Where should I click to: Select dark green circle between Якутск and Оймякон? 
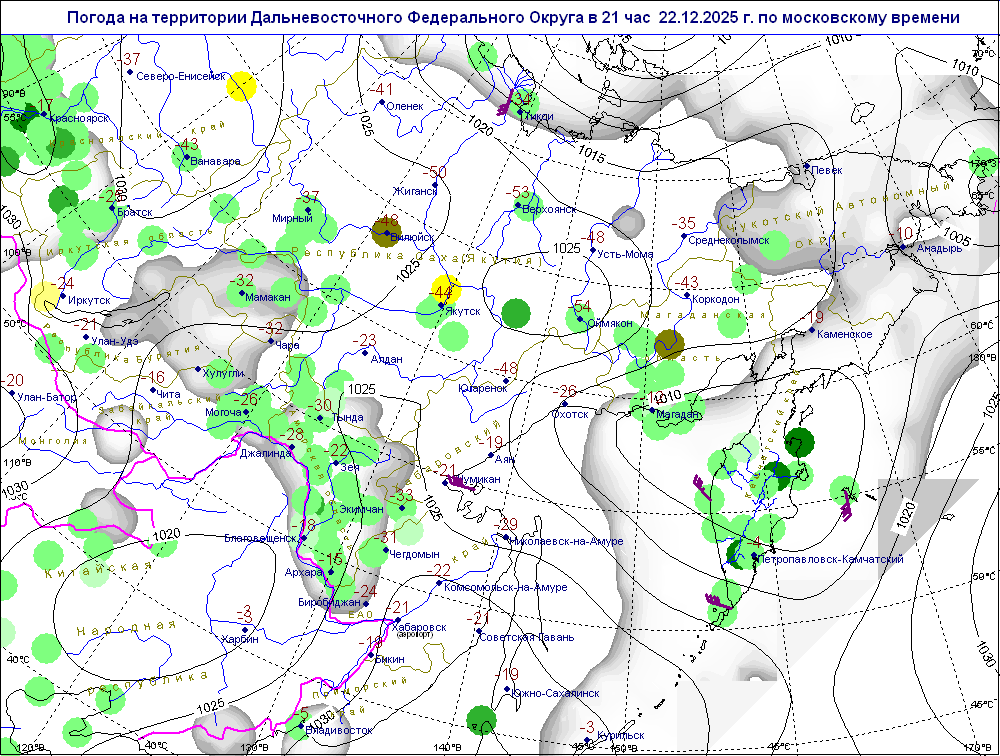515,313
